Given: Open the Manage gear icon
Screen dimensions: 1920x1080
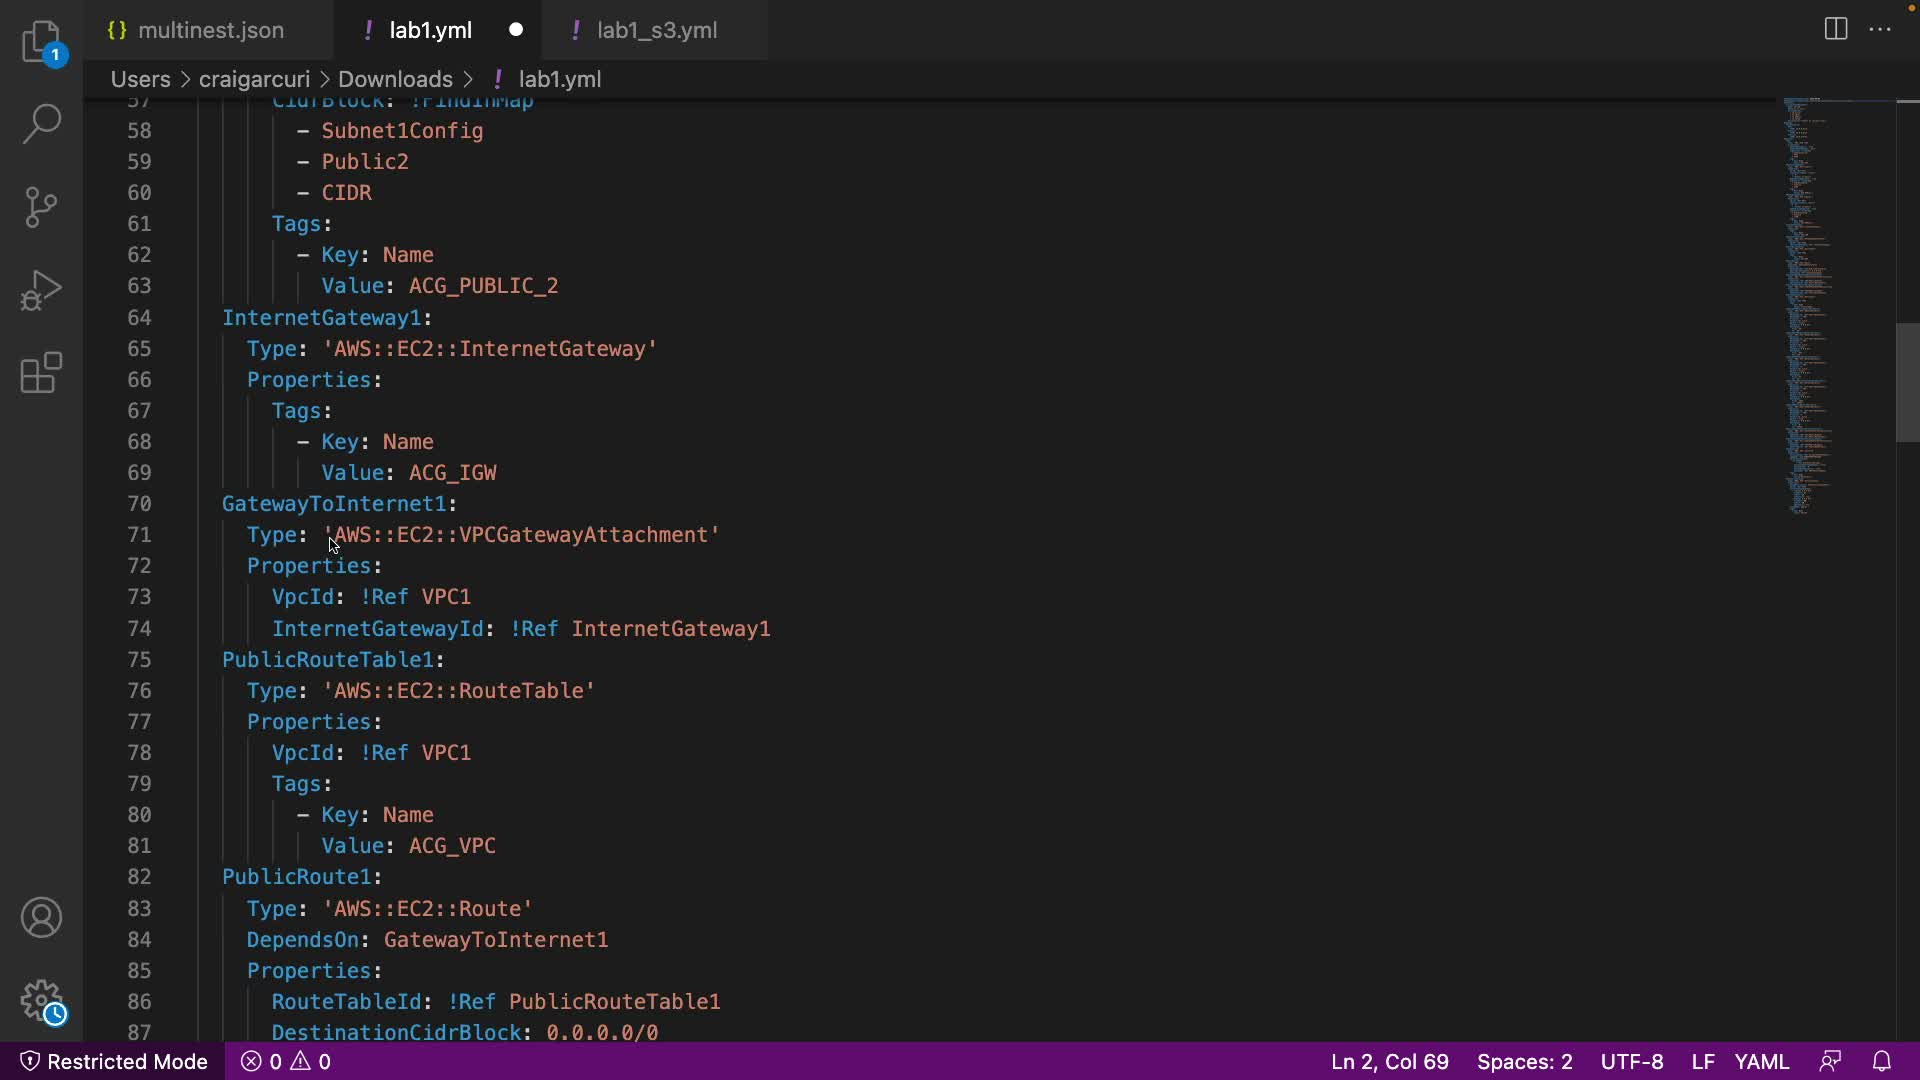Looking at the screenshot, I should pyautogui.click(x=42, y=1000).
